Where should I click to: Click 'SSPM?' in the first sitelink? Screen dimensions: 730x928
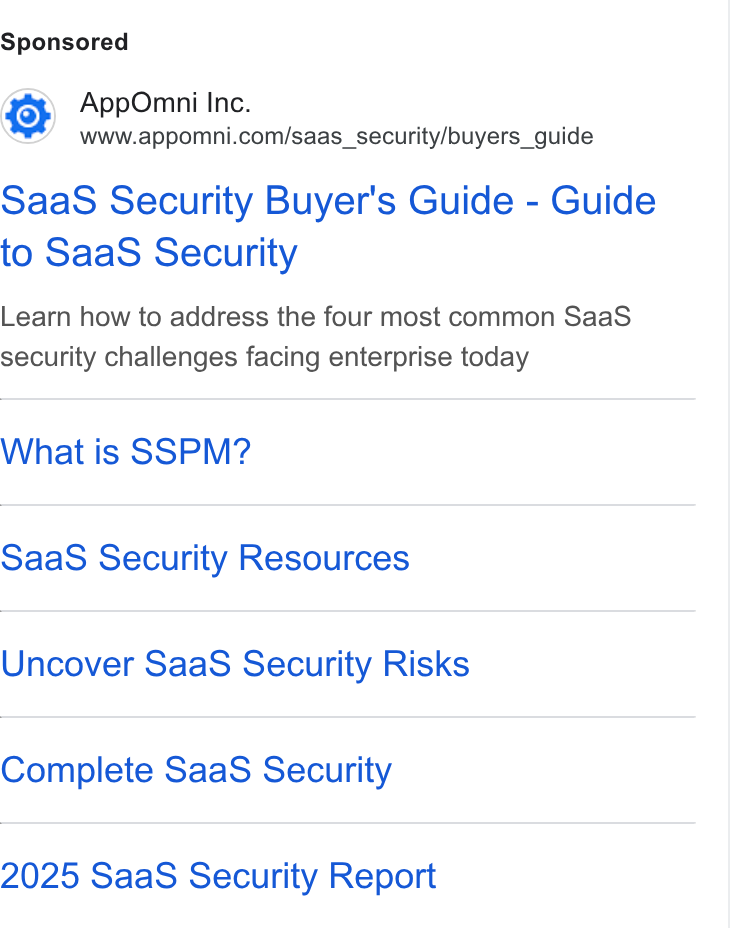click(191, 452)
